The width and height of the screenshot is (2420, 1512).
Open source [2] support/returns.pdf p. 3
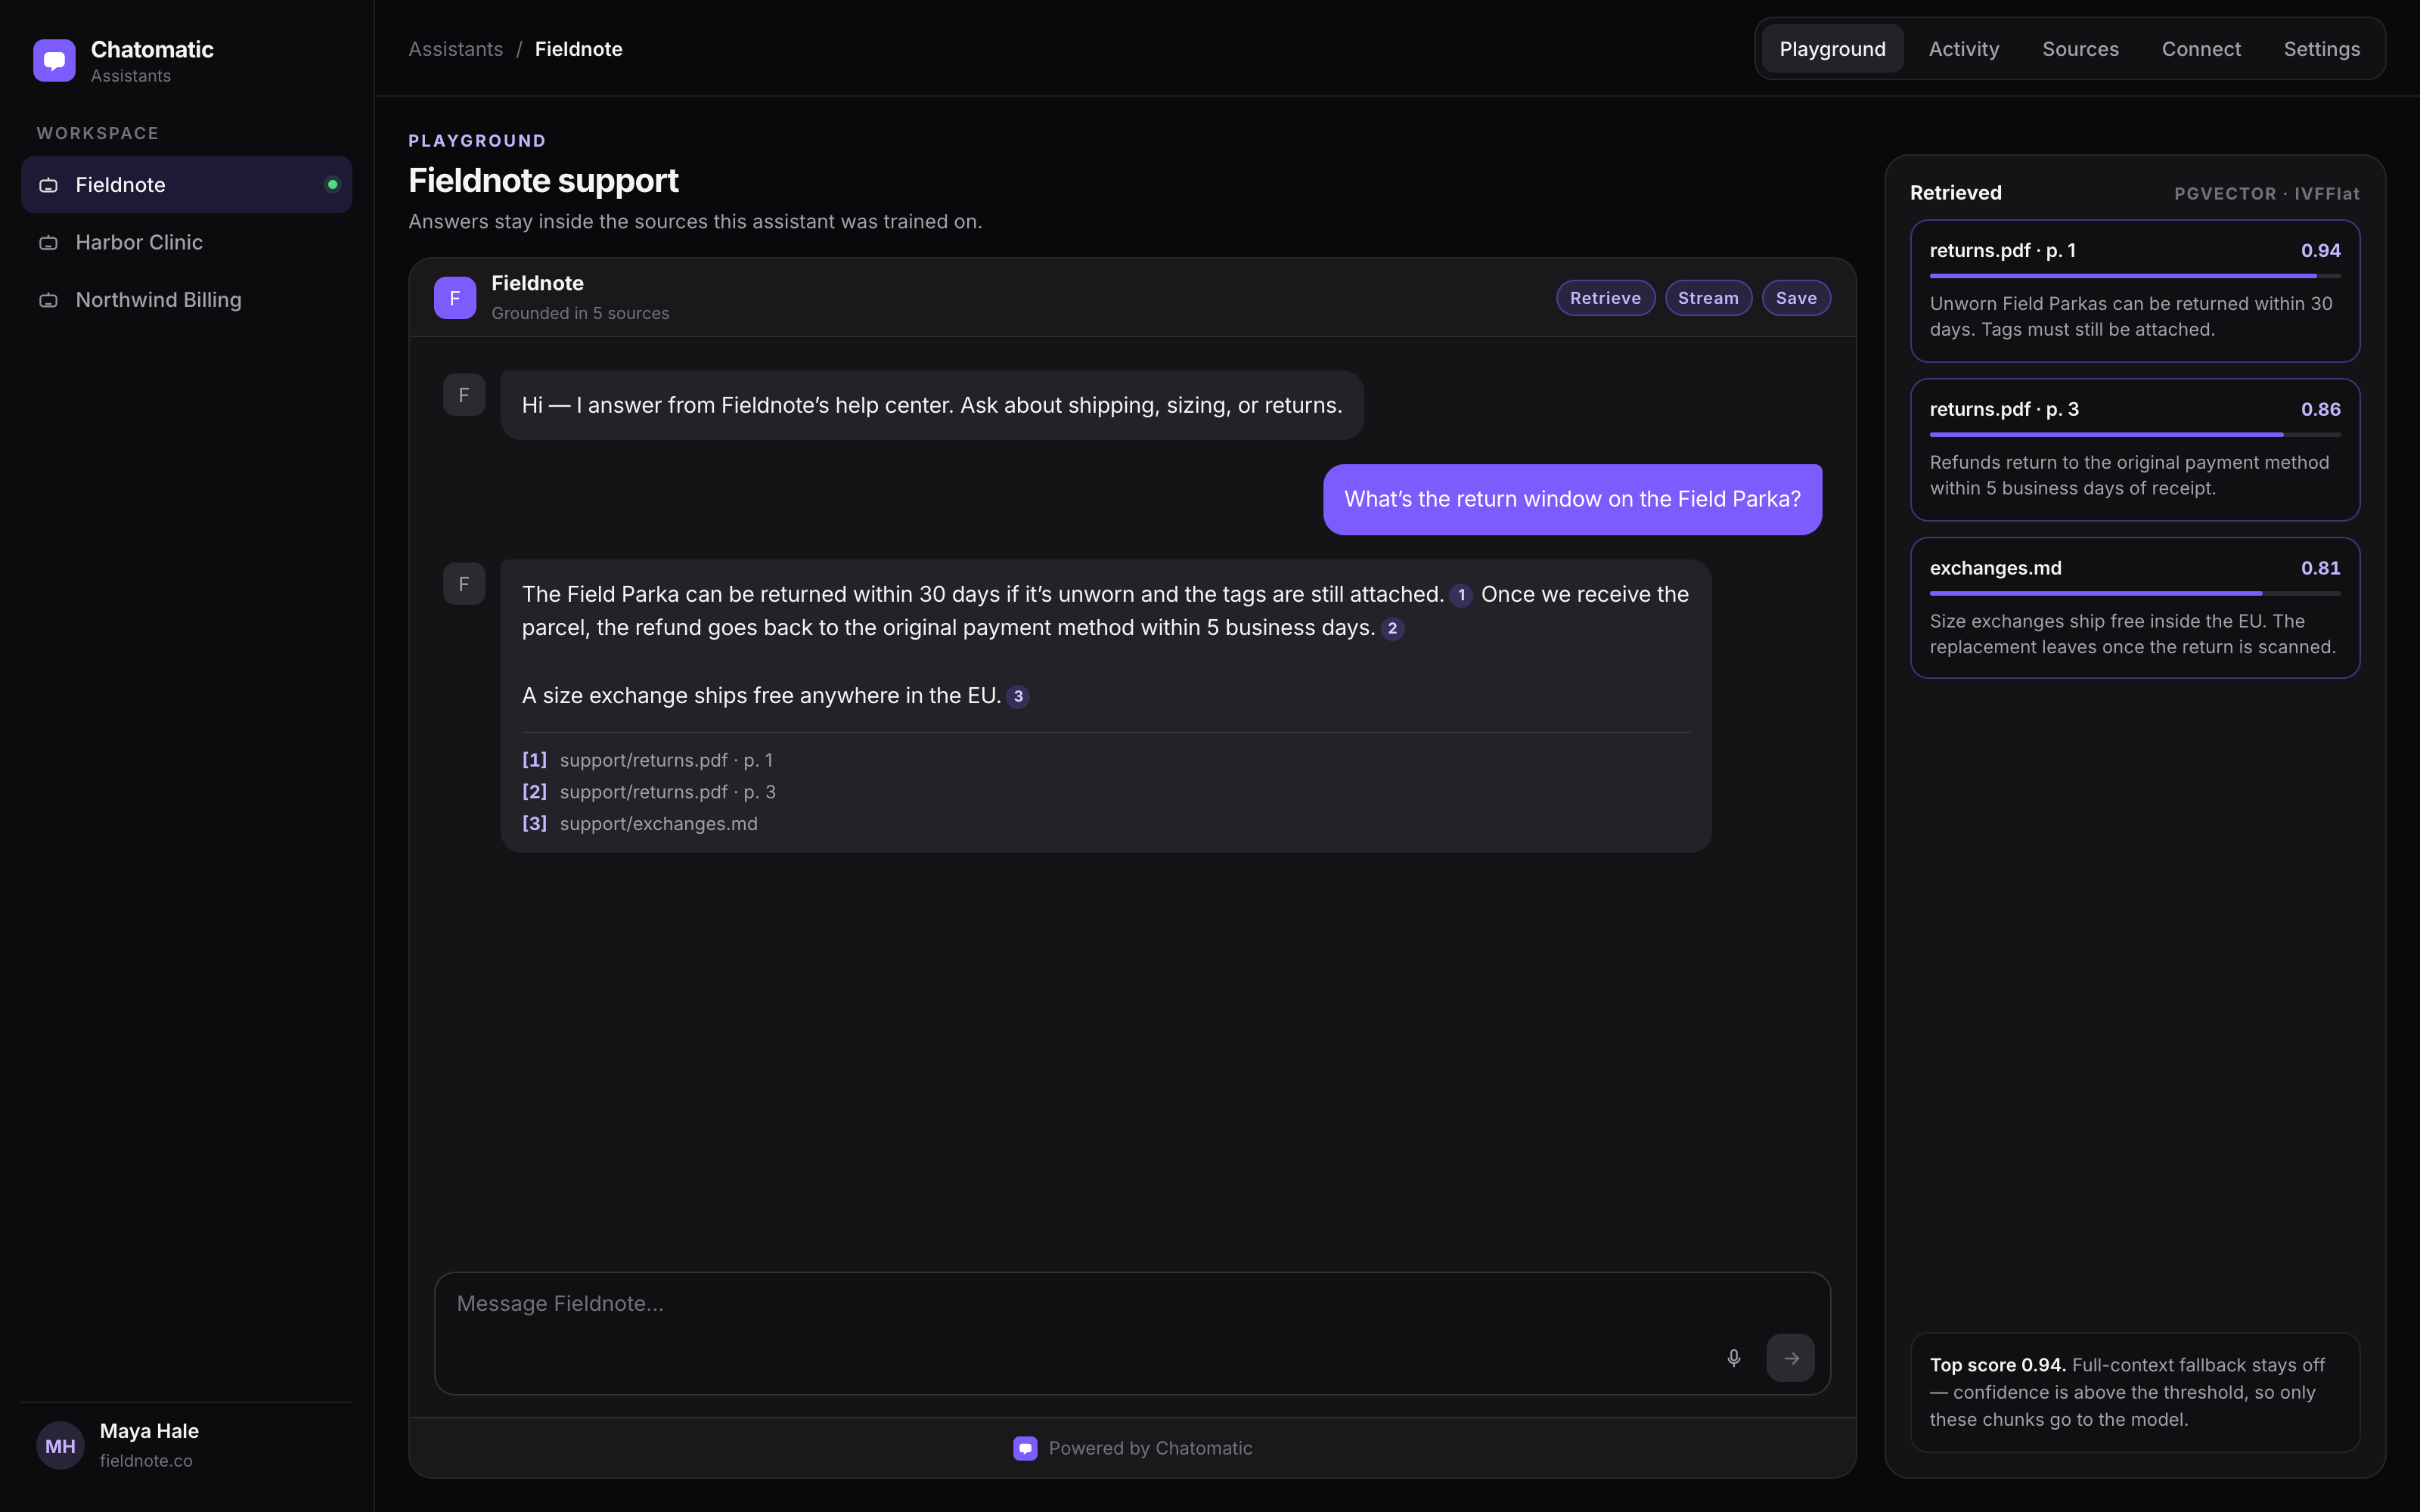[648, 792]
